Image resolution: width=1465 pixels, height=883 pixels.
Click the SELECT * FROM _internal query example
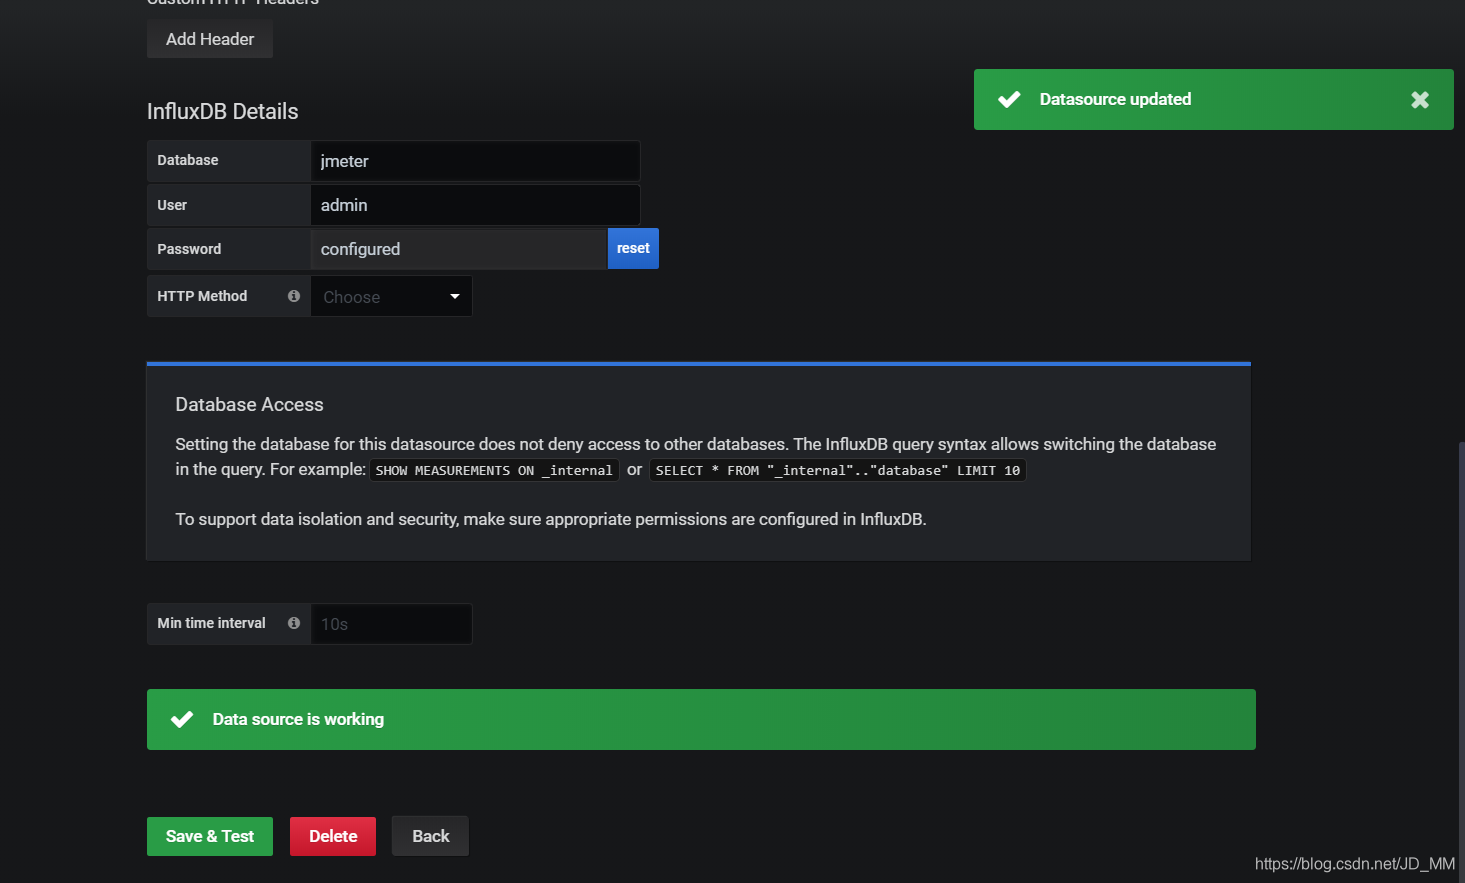tap(838, 470)
